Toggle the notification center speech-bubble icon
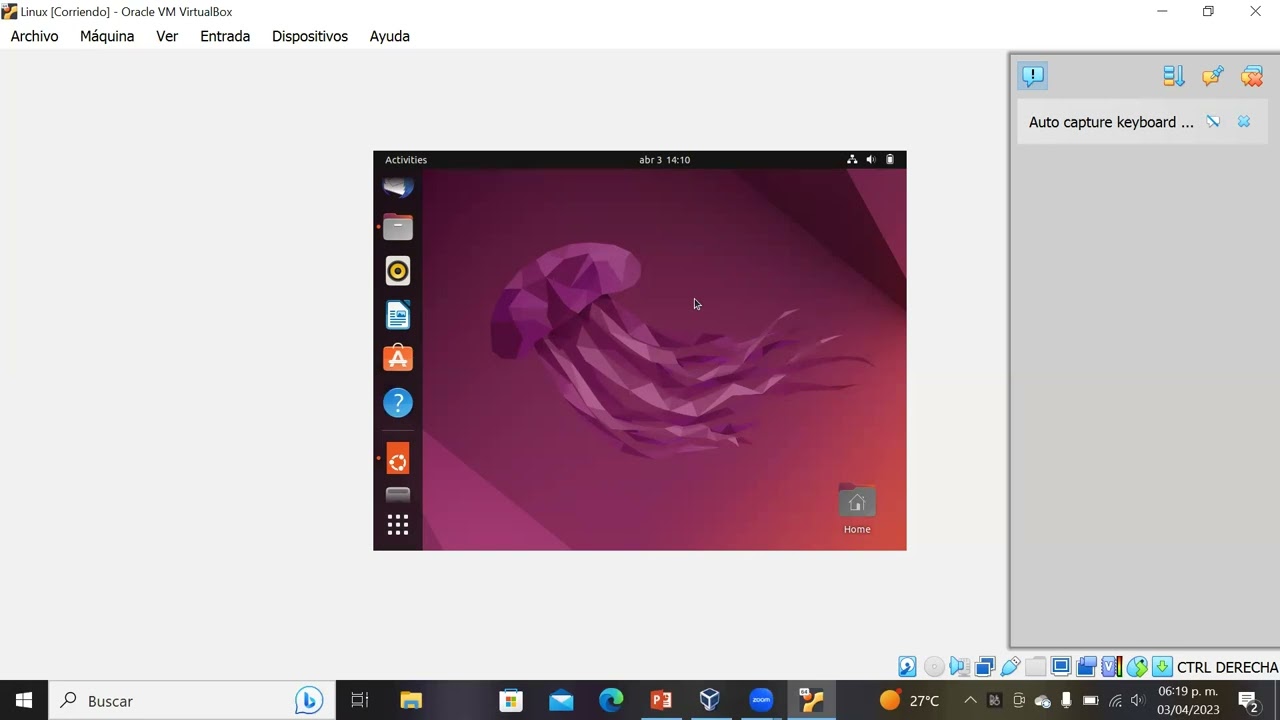 coord(1033,76)
